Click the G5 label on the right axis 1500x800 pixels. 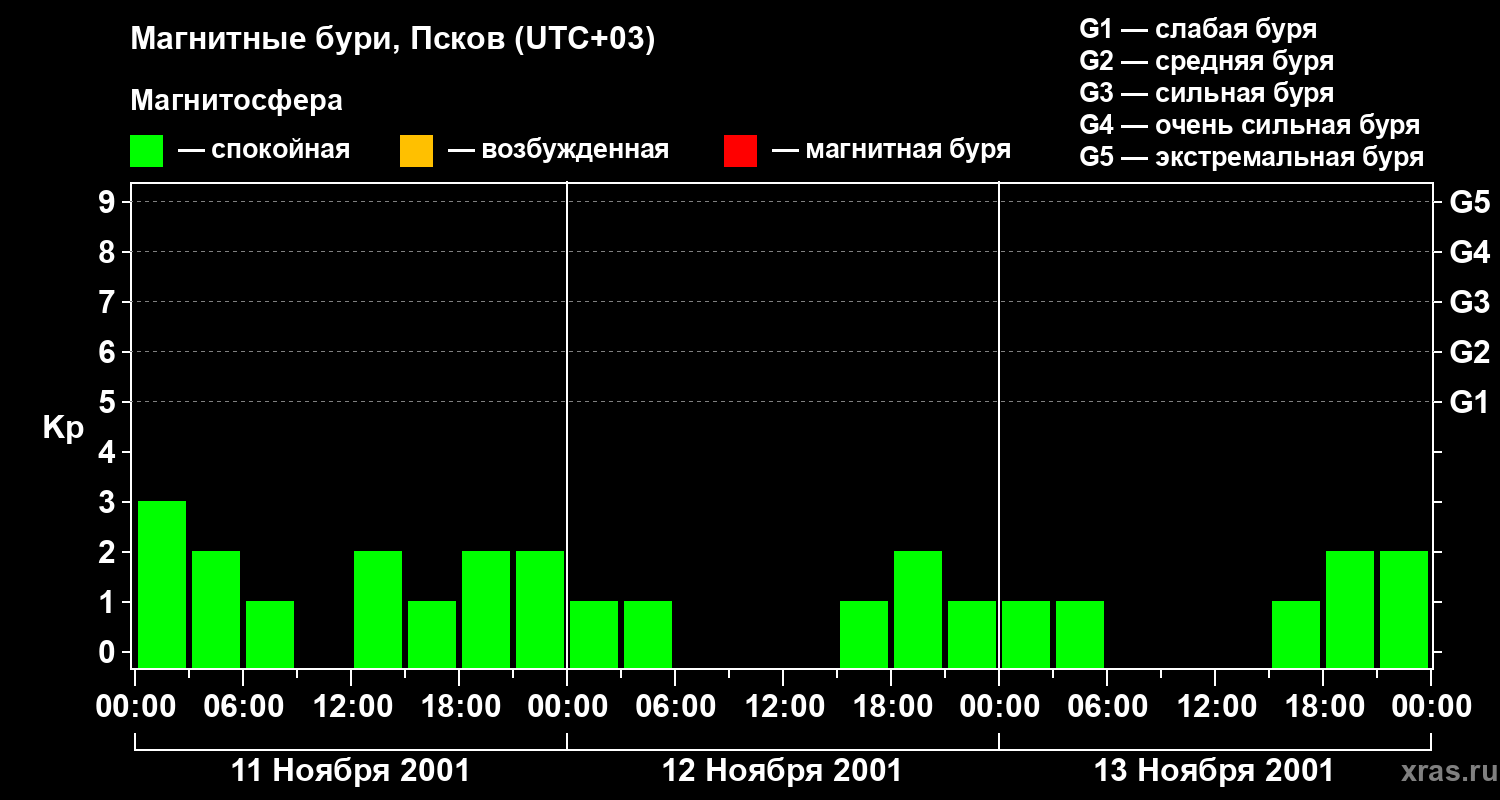1470,203
